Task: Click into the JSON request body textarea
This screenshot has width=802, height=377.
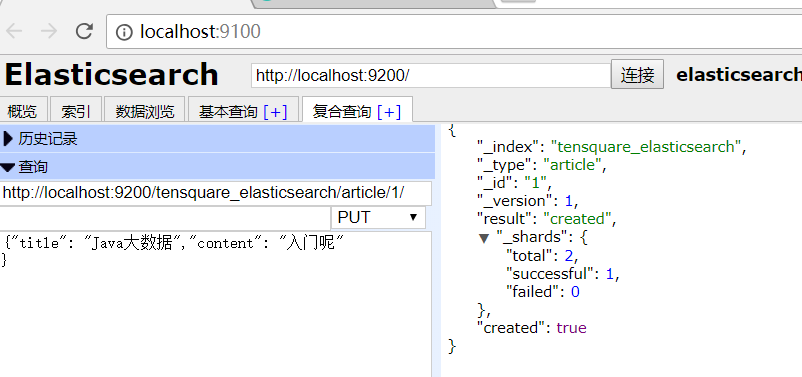Action: coord(215,304)
